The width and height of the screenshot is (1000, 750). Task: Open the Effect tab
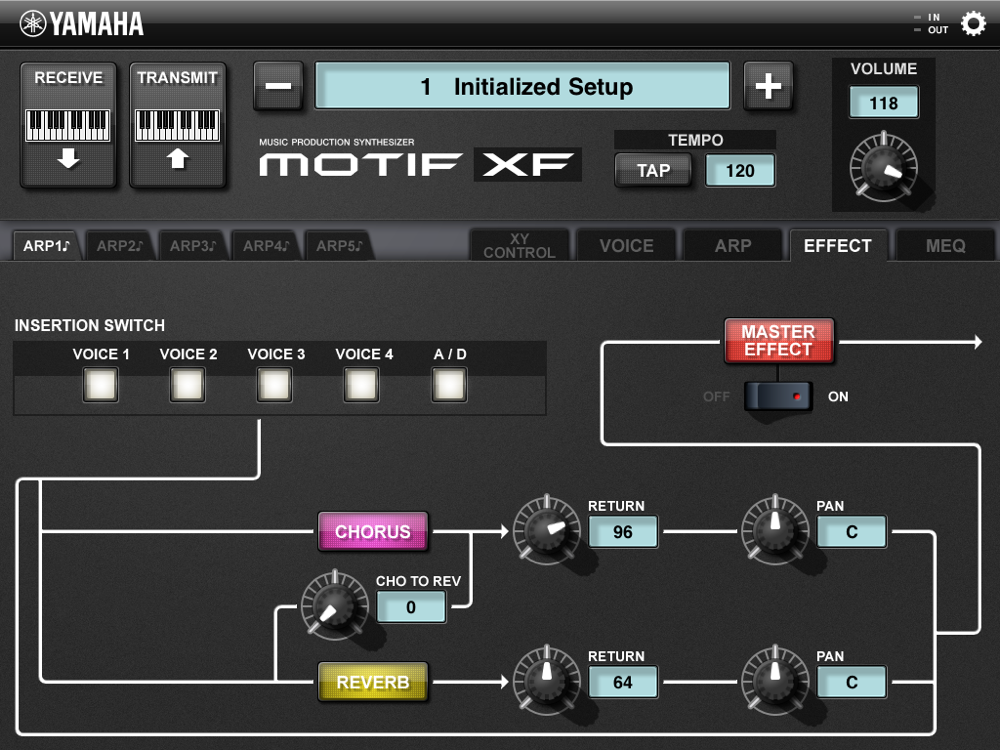[838, 246]
